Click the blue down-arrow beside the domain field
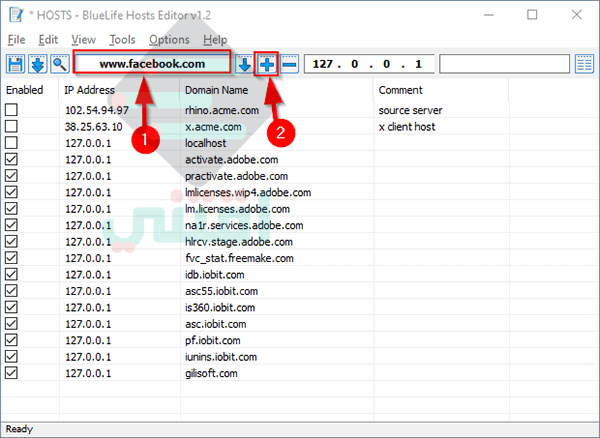Screen dimensions: 600x438 [x=245, y=64]
